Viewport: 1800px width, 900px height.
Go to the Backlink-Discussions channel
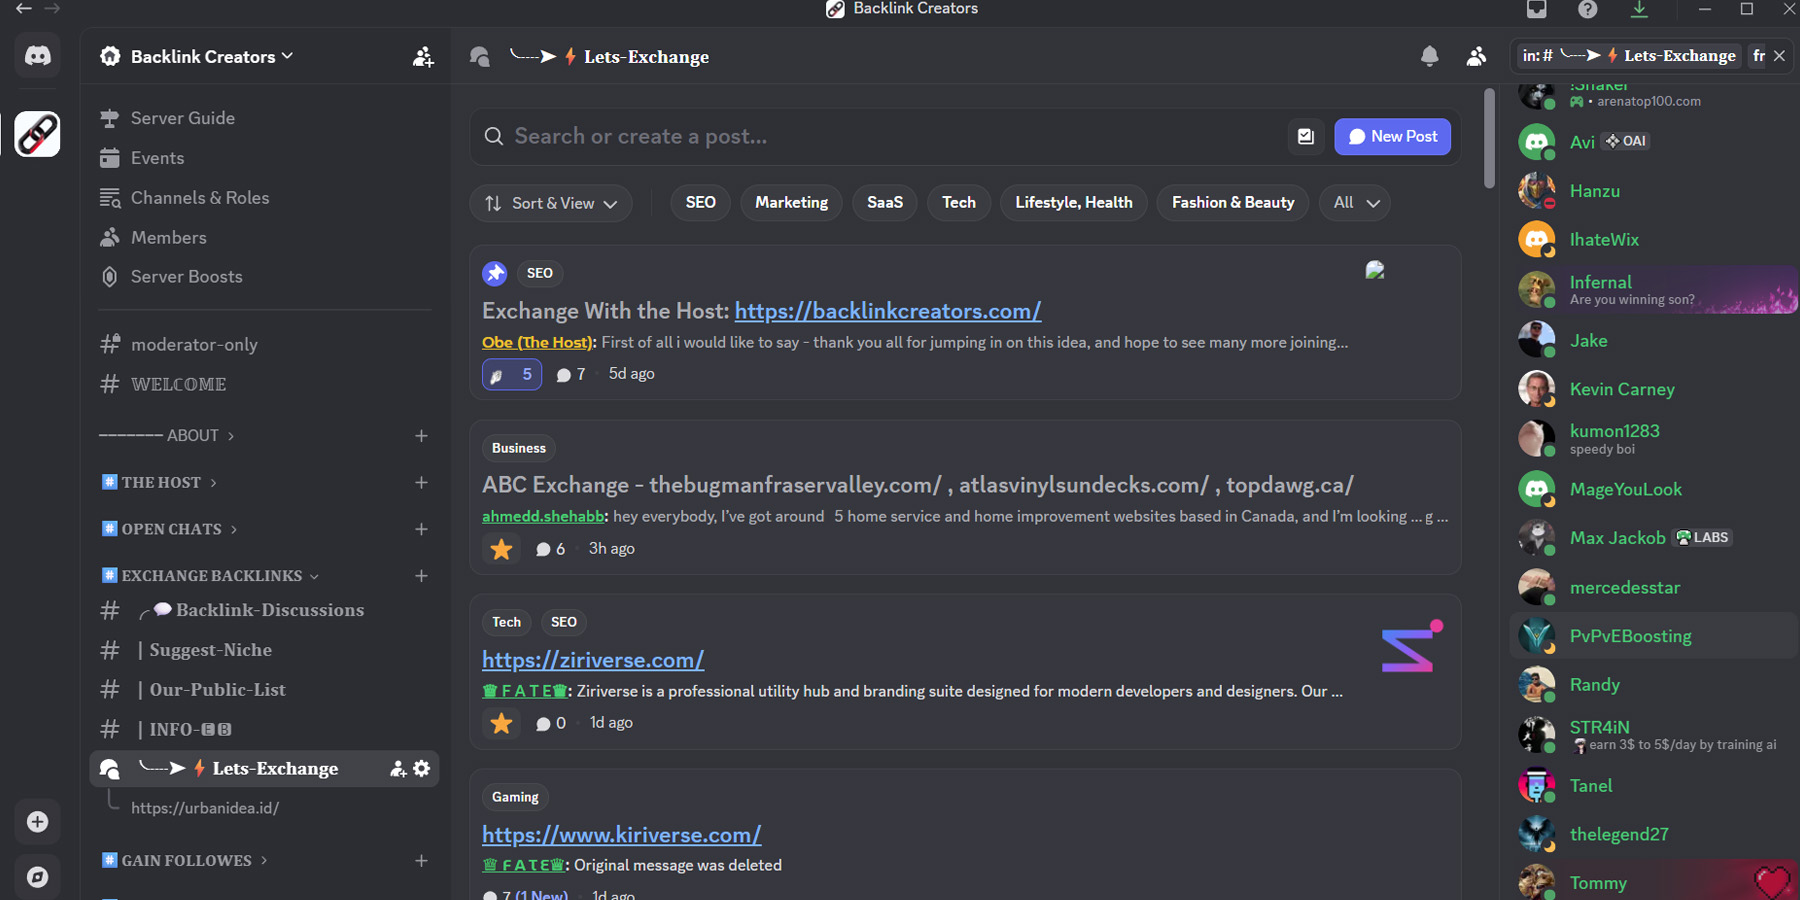[269, 610]
